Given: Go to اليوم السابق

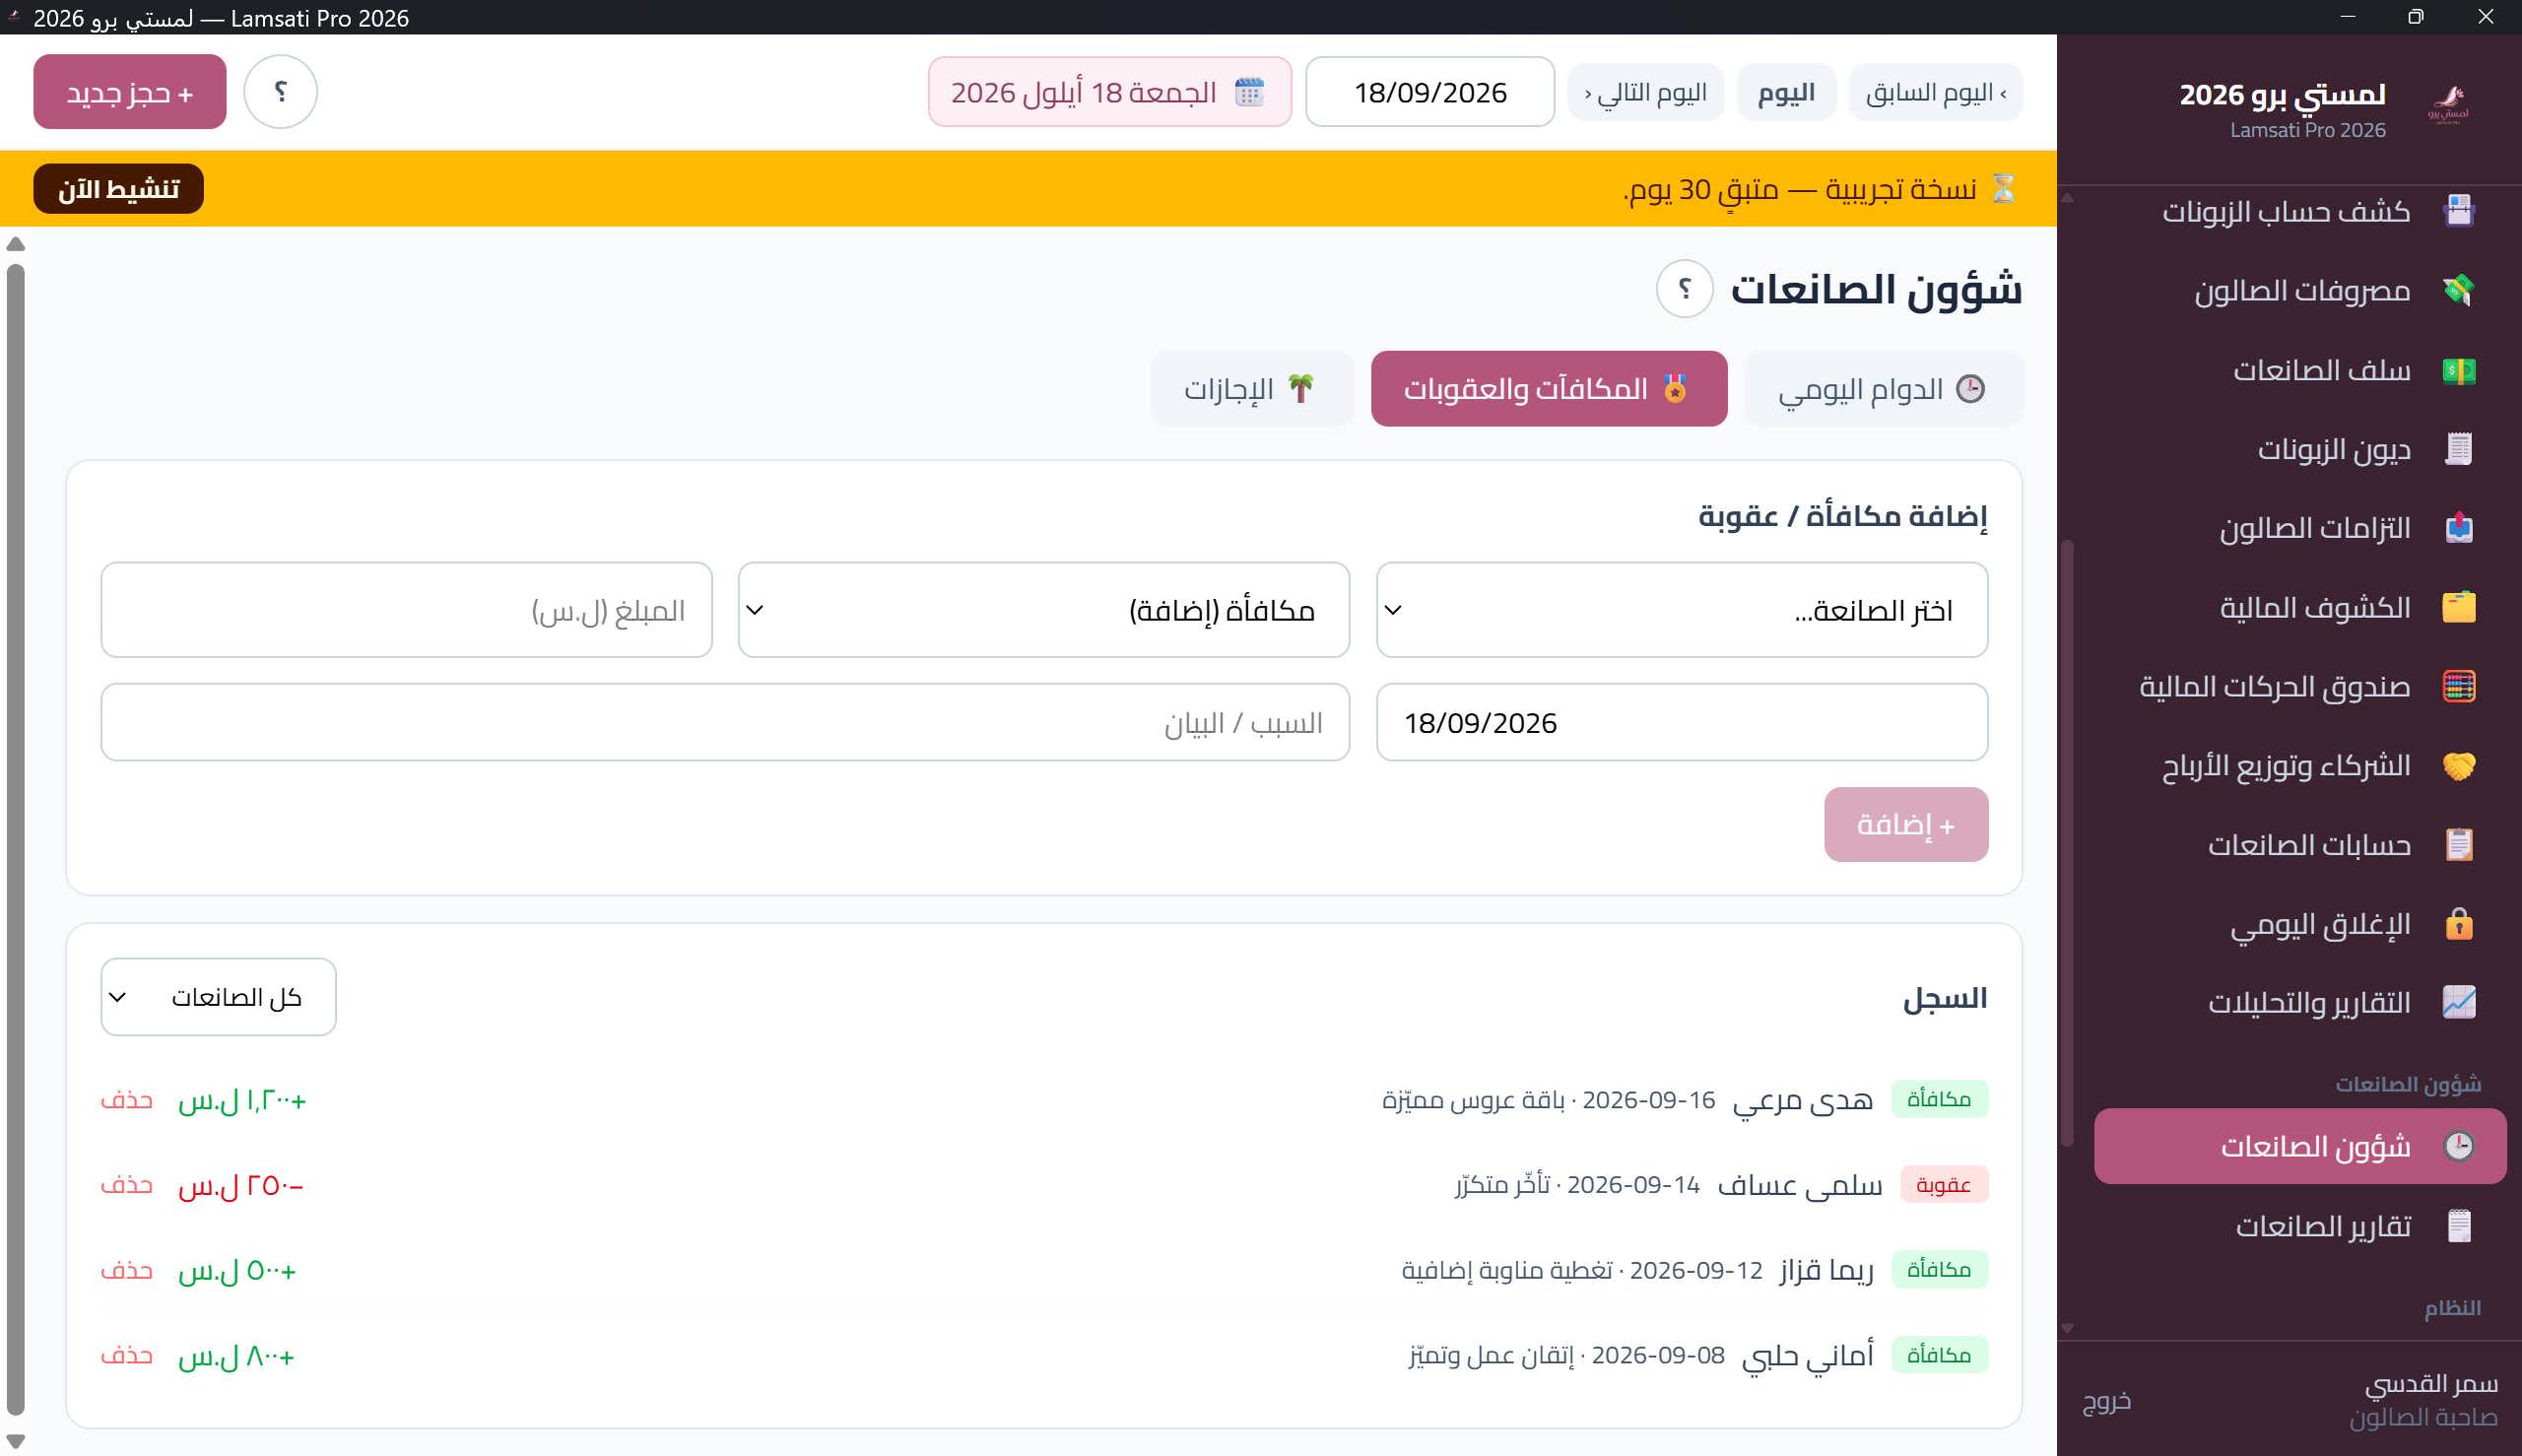Looking at the screenshot, I should (1935, 93).
